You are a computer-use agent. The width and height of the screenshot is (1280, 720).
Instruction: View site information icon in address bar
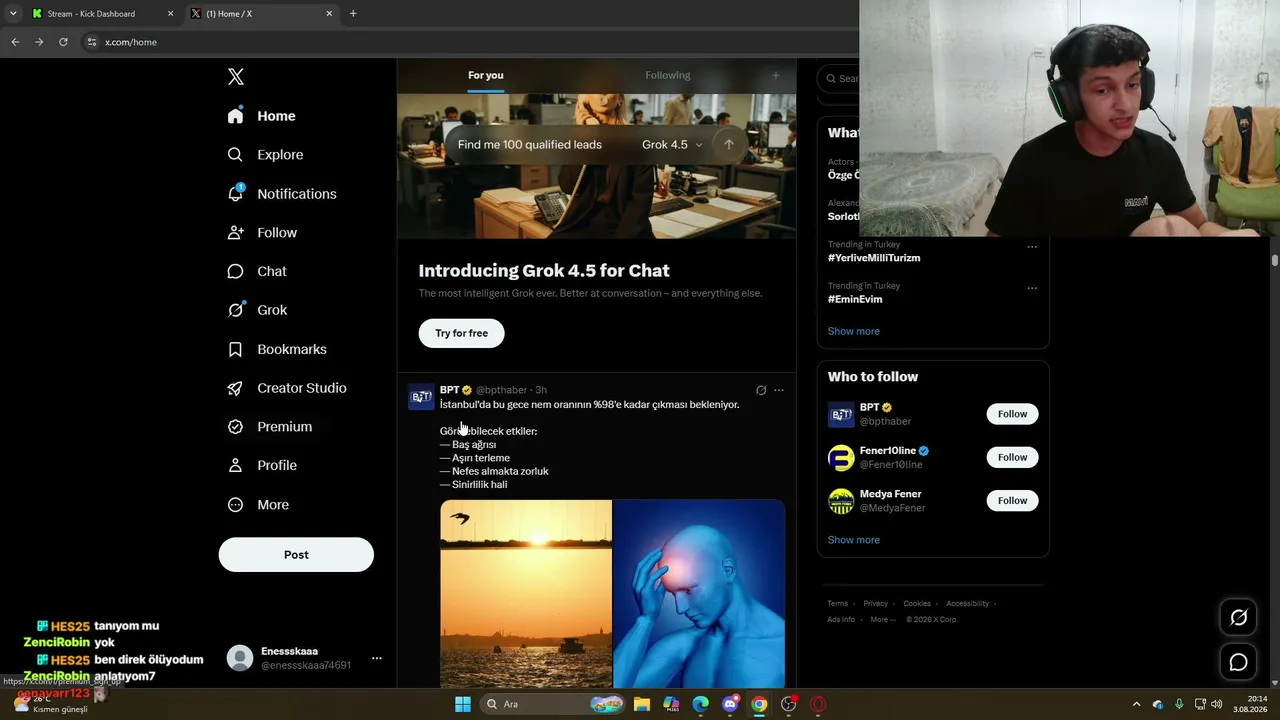pyautogui.click(x=92, y=42)
